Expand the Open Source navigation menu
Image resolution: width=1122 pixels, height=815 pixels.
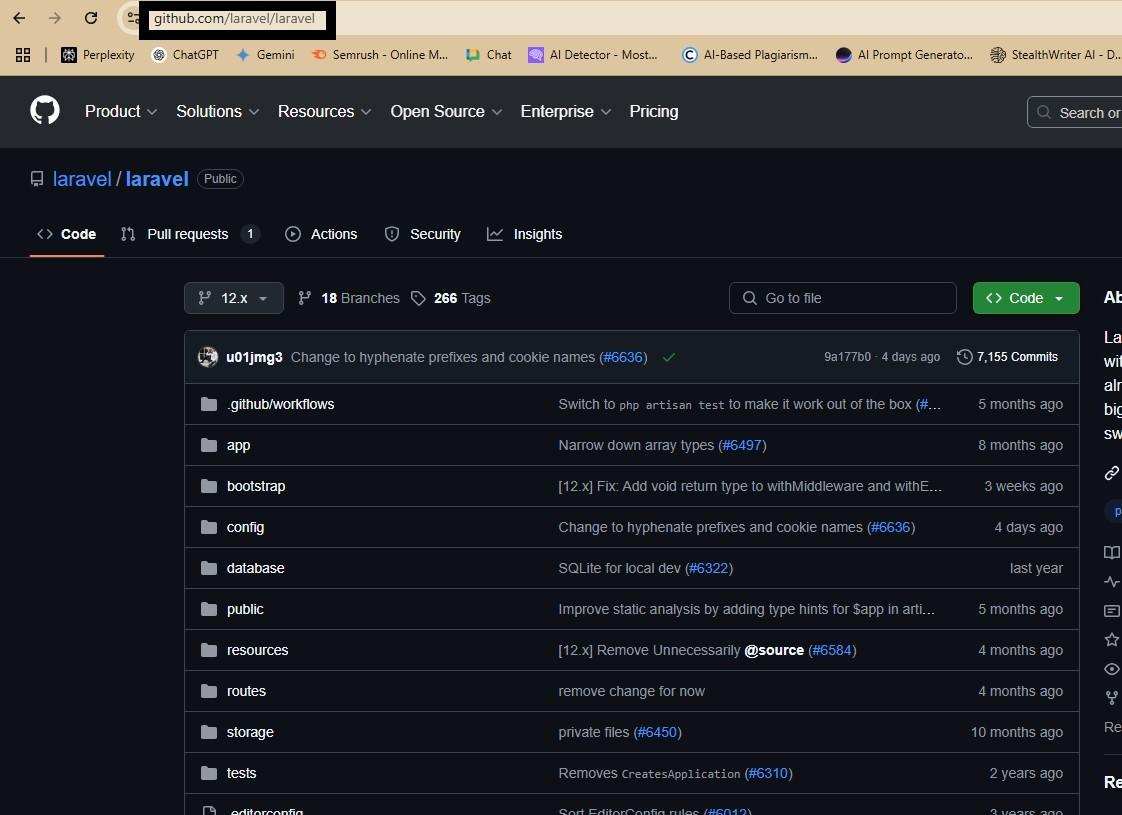click(x=446, y=112)
